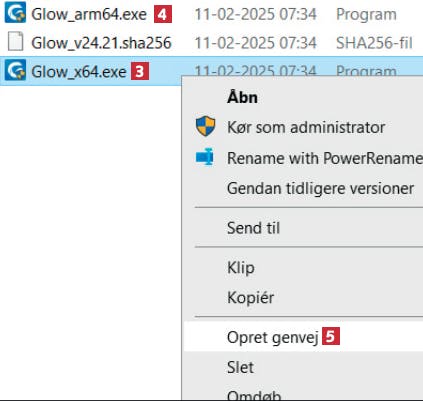The height and width of the screenshot is (401, 423).
Task: Click the date of Glow_arm64.exe row
Action: coord(255,14)
